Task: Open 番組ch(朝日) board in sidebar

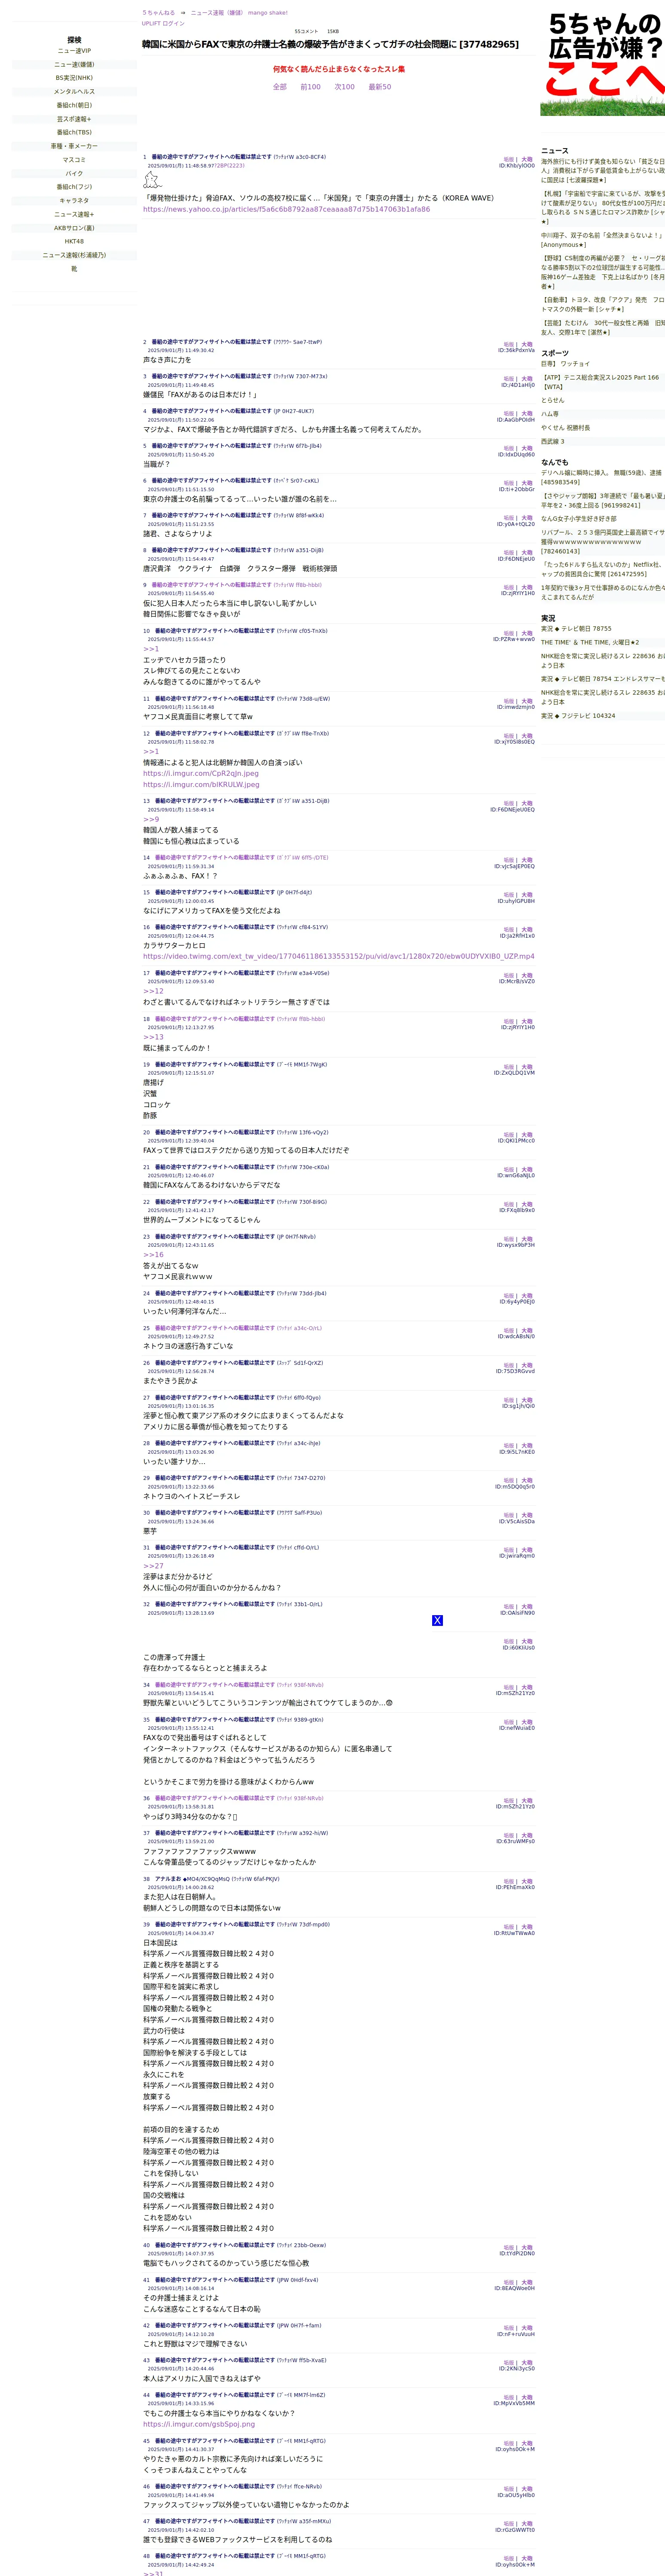Action: (74, 105)
